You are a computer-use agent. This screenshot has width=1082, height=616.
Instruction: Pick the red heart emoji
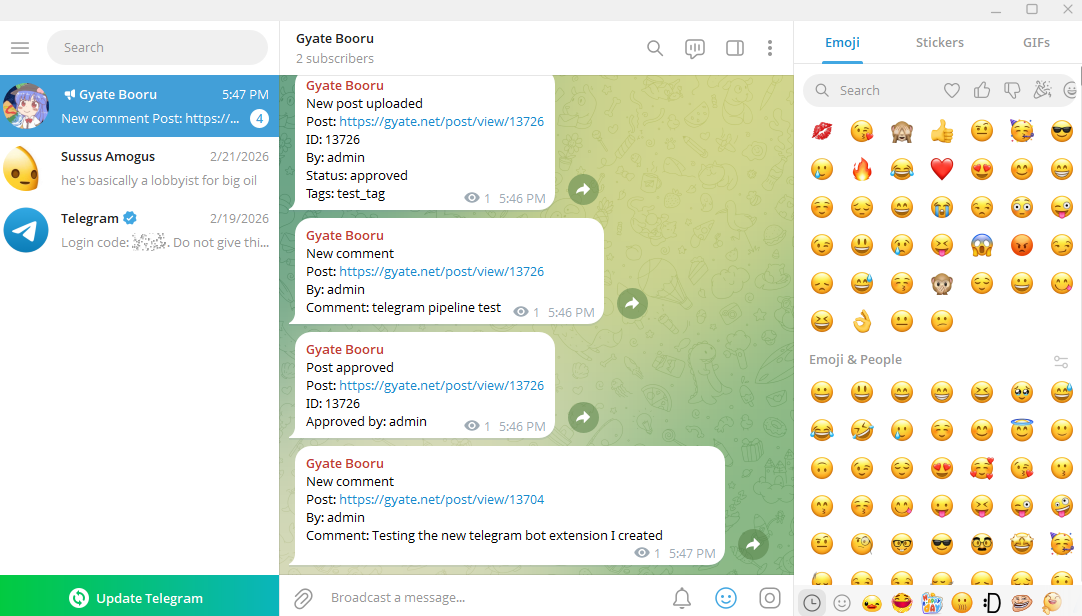[x=942, y=169]
